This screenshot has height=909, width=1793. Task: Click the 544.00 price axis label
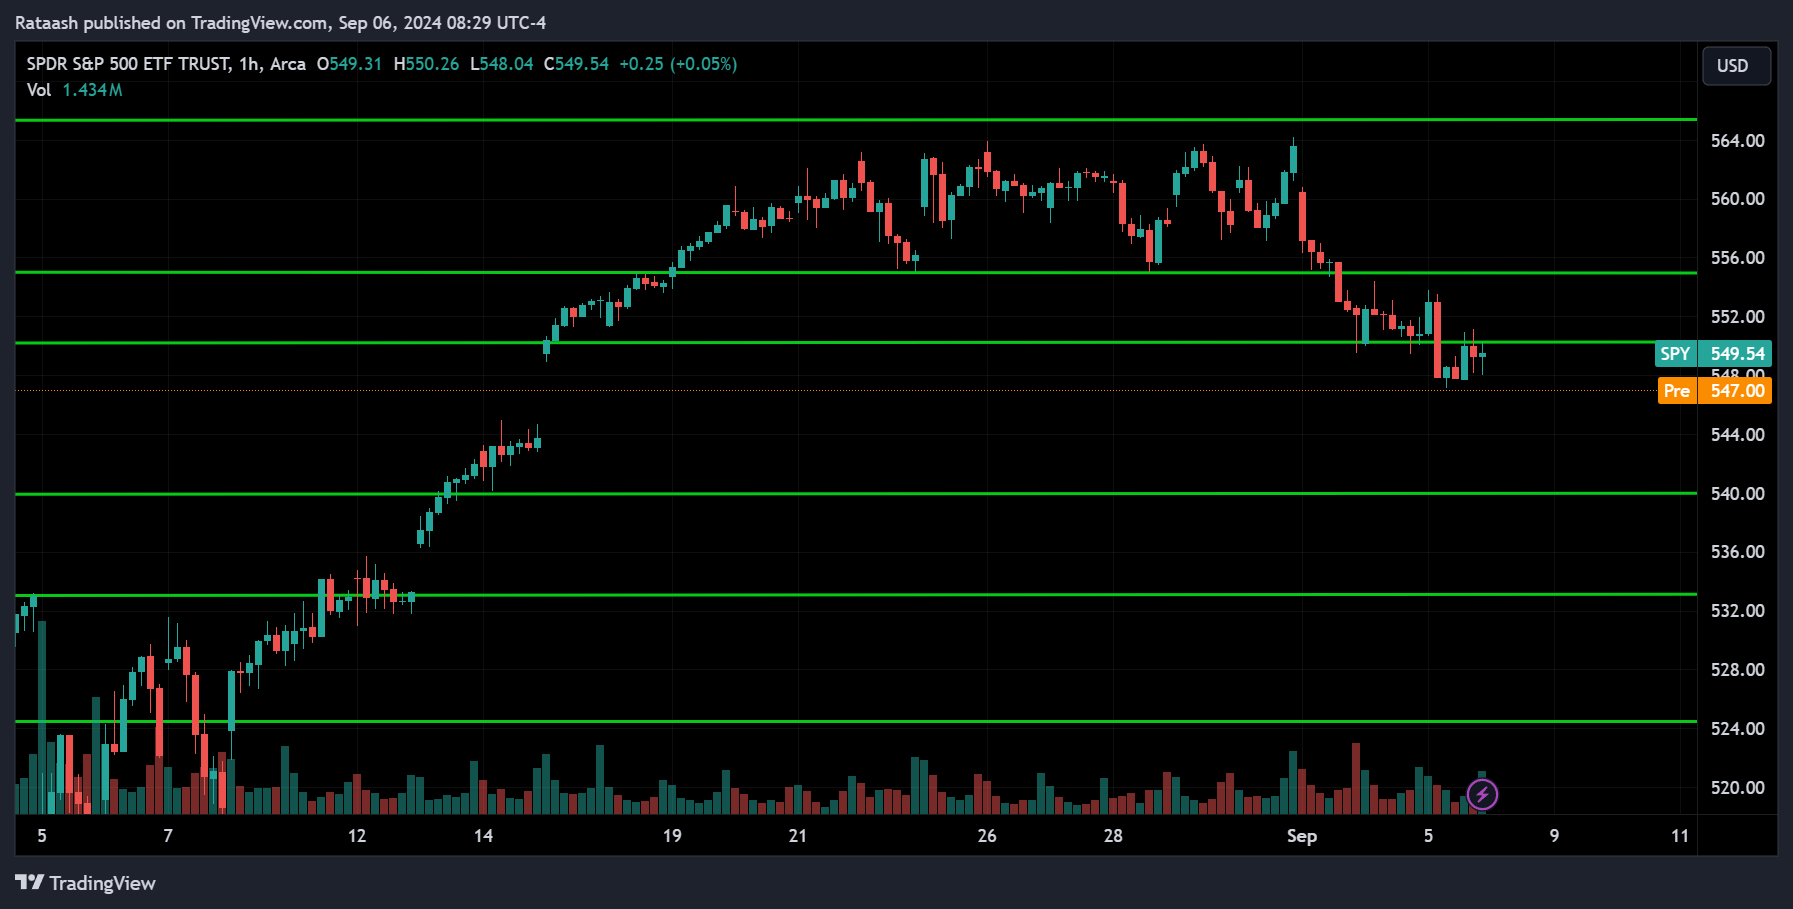(x=1737, y=435)
